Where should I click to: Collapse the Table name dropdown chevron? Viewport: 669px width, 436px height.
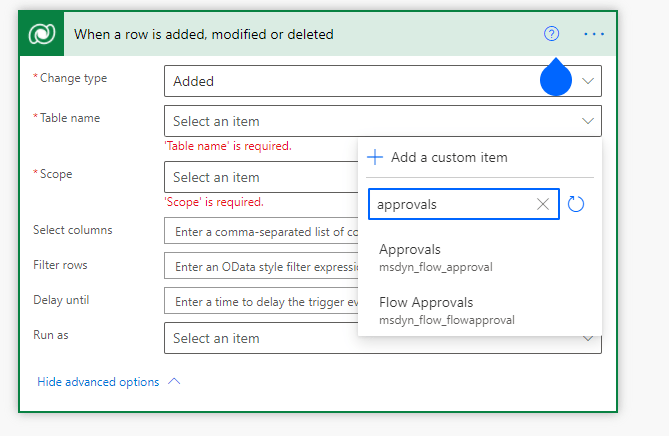pyautogui.click(x=587, y=121)
